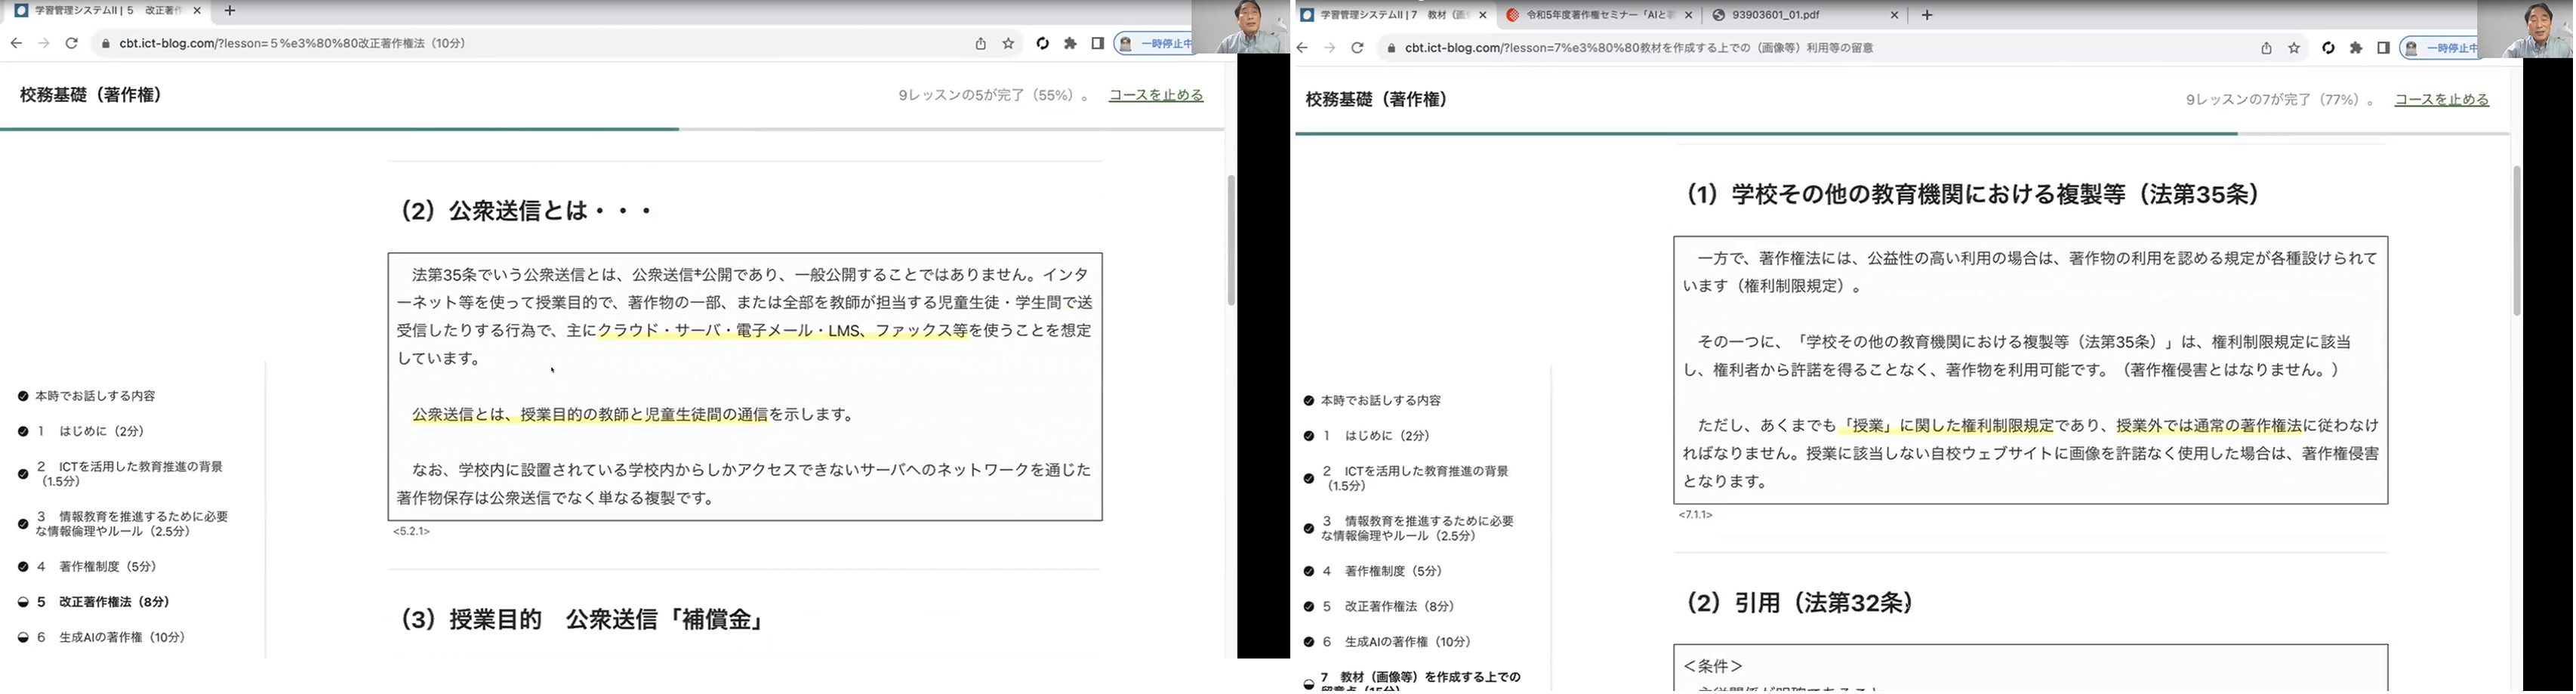This screenshot has height=694, width=2576.
Task: Click コースを止める in the right window
Action: pos(2442,100)
